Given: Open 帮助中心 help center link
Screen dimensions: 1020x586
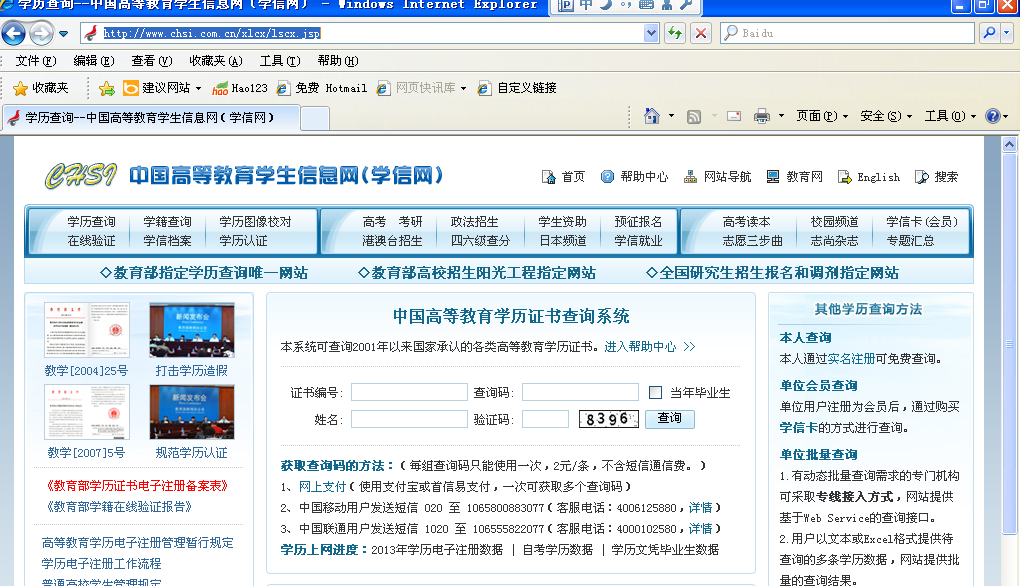Looking at the screenshot, I should pyautogui.click(x=634, y=177).
